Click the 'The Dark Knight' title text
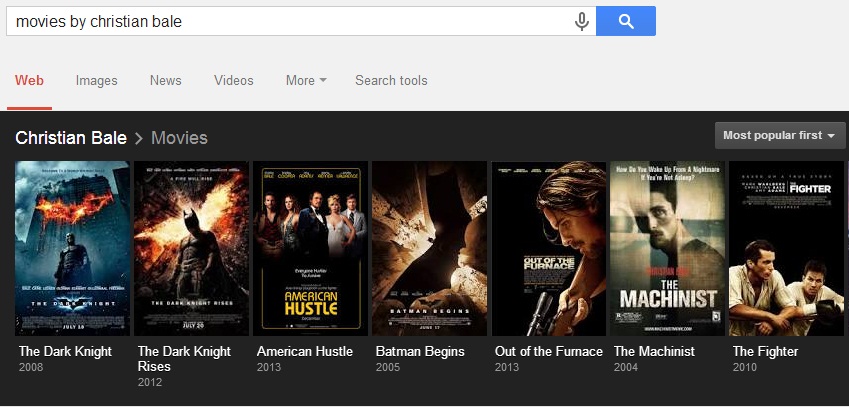Screen dimensions: 849x408 pyautogui.click(x=65, y=351)
